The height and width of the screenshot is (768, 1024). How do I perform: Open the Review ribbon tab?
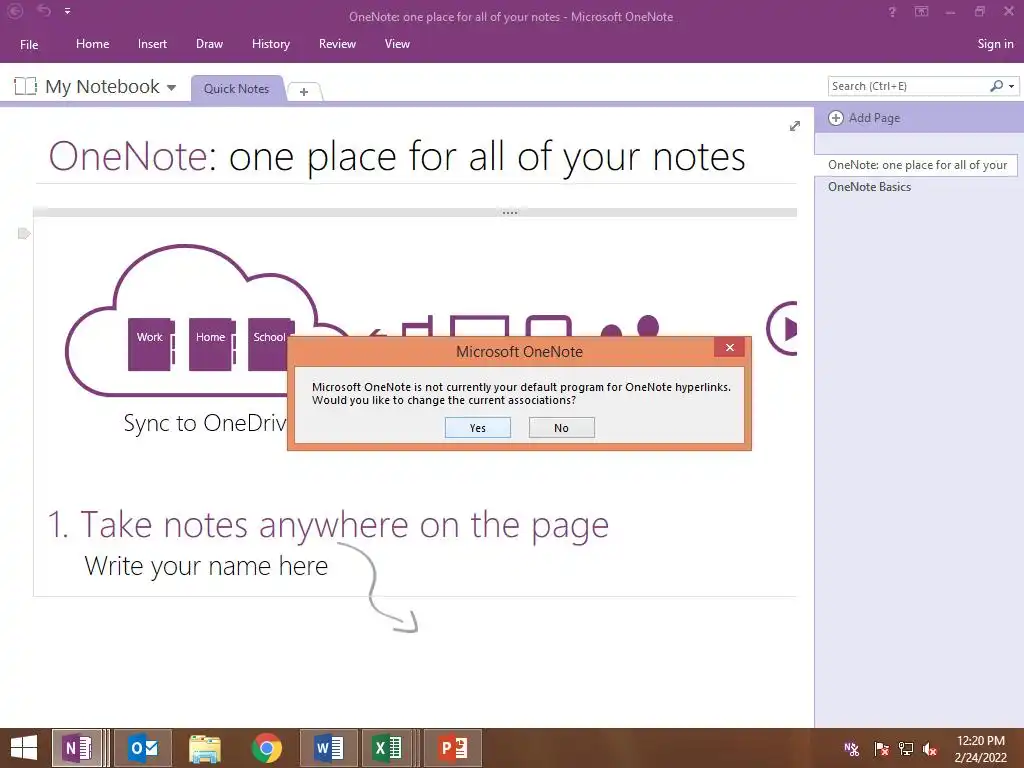tap(337, 44)
